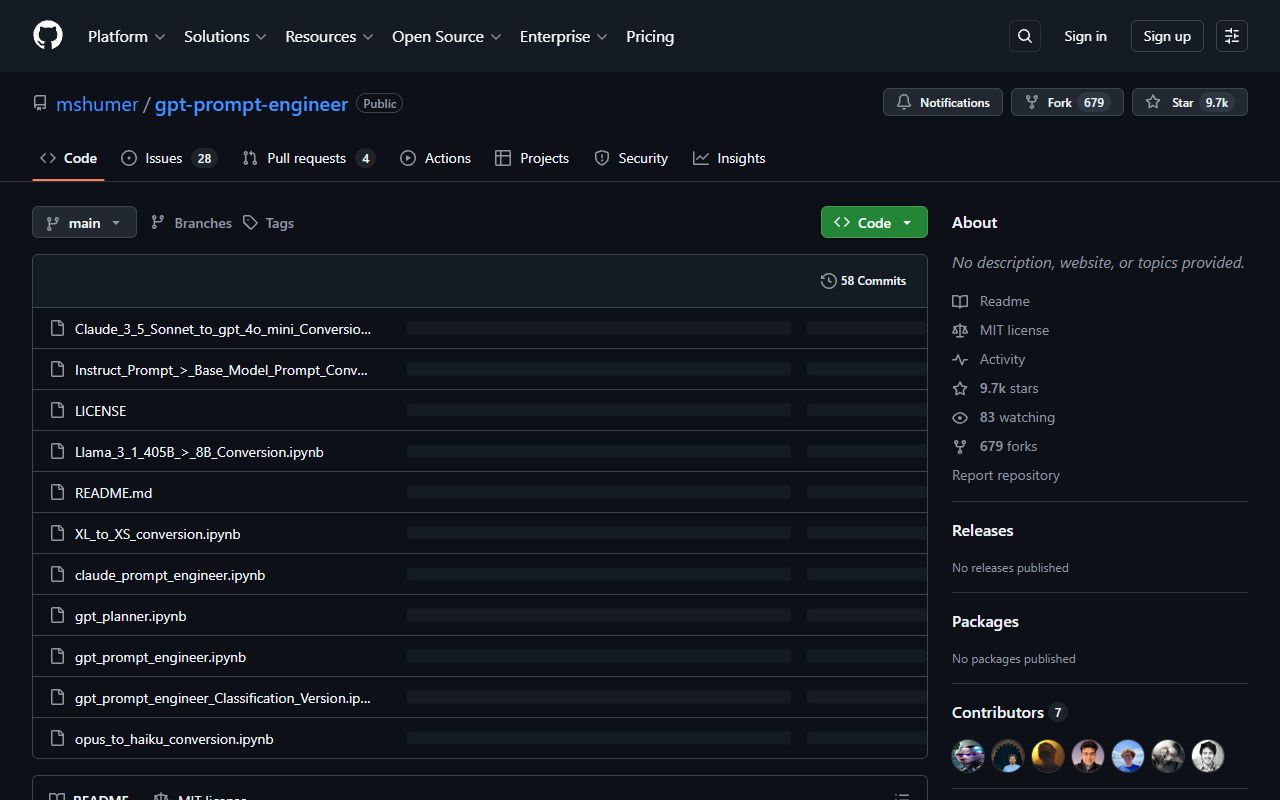The image size is (1280, 800).
Task: Click the first contributor avatar
Action: [968, 756]
